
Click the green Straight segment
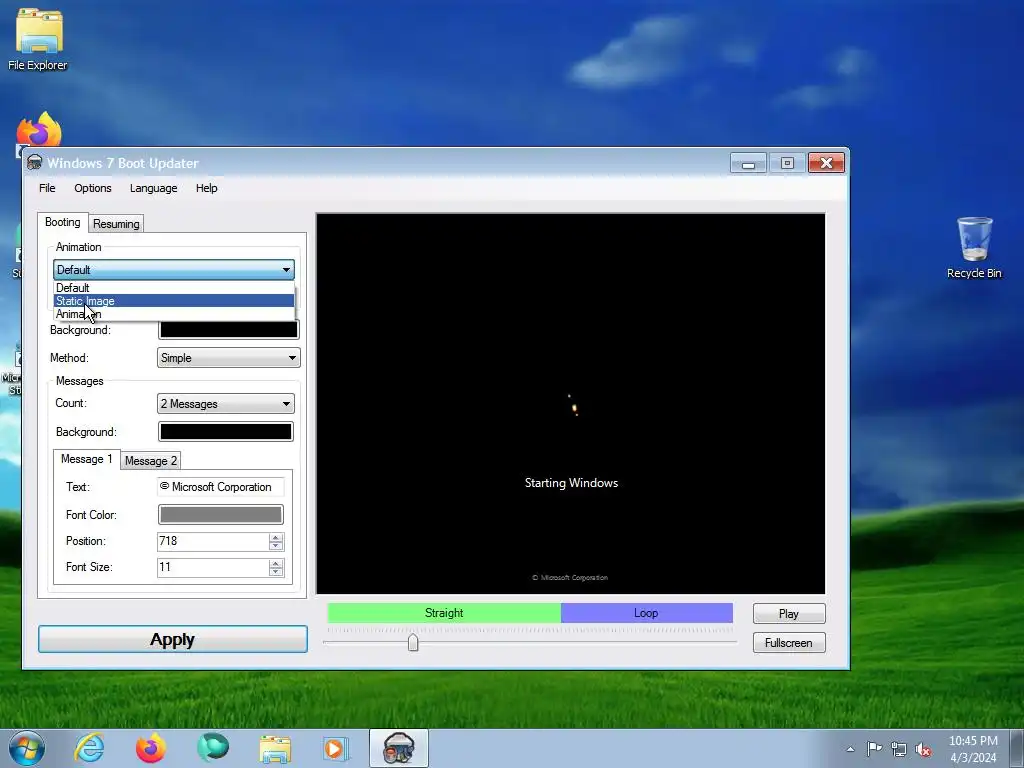pyautogui.click(x=444, y=613)
